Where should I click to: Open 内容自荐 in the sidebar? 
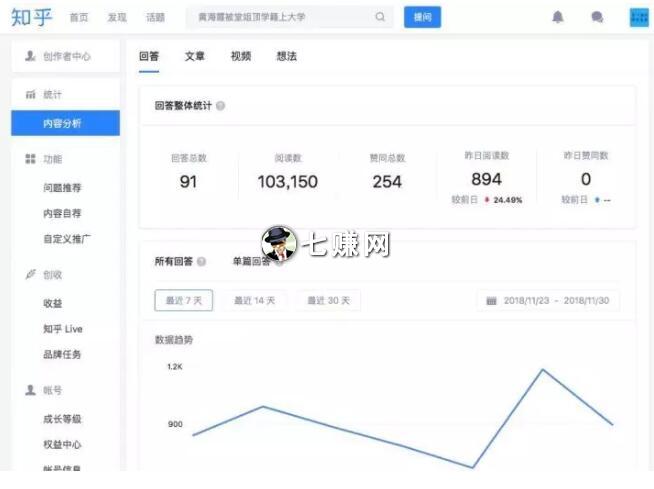coord(62,214)
